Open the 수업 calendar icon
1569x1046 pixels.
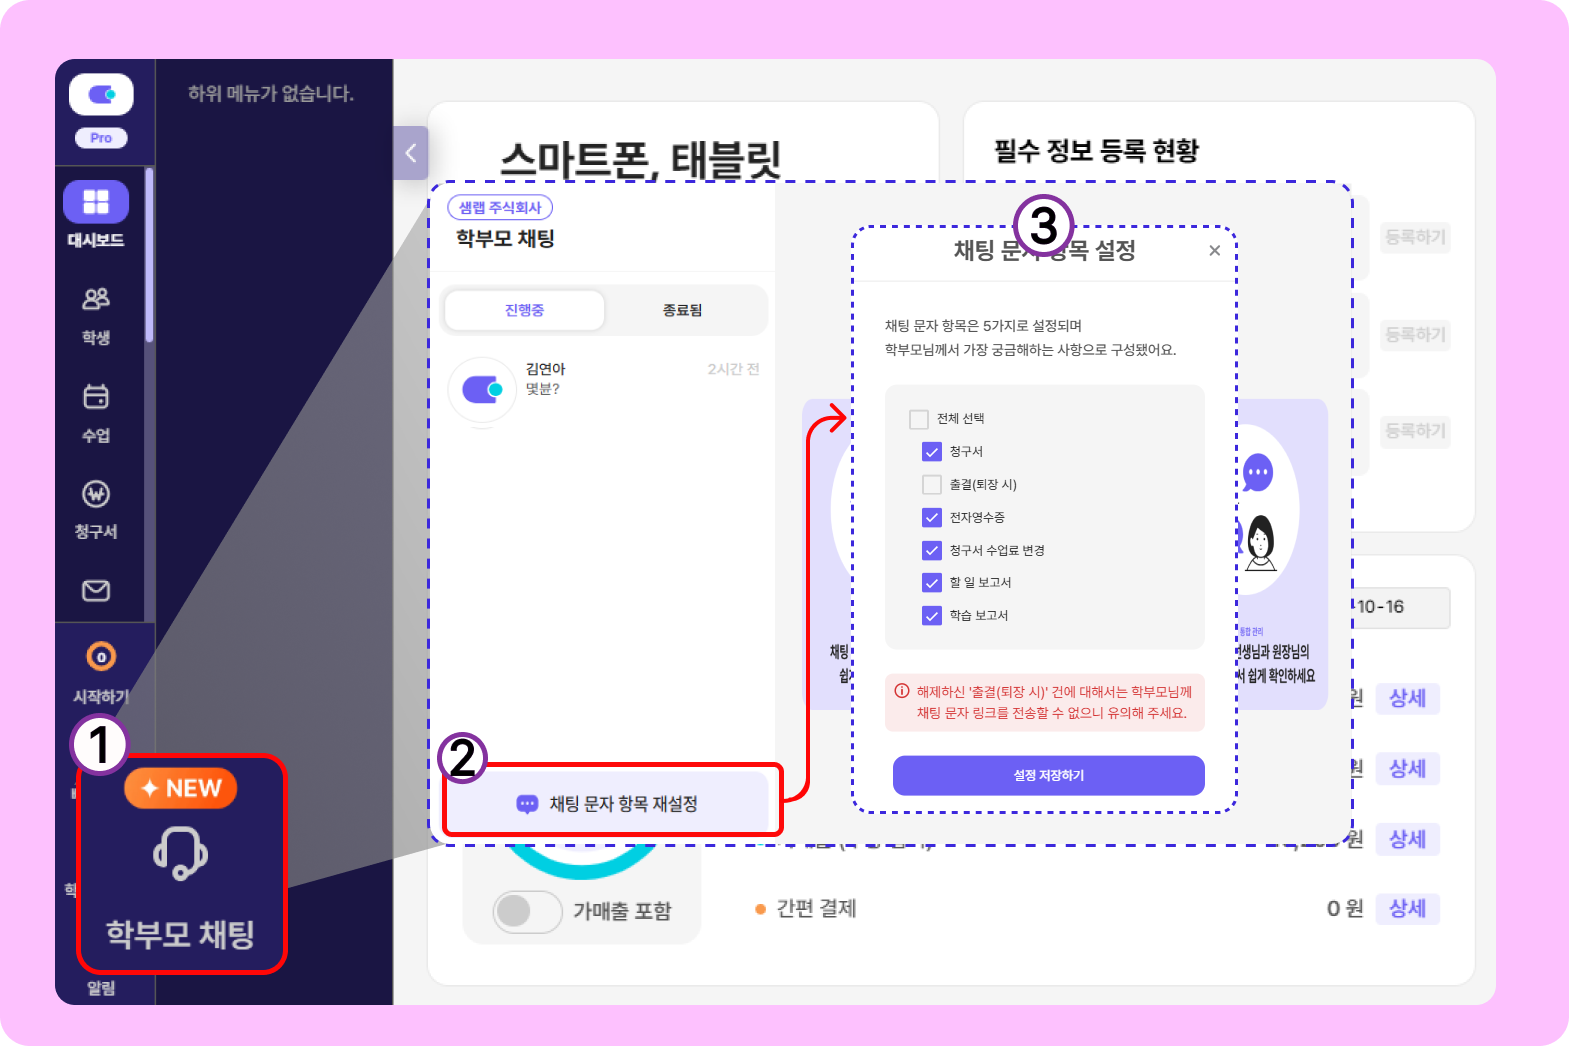pyautogui.click(x=96, y=396)
